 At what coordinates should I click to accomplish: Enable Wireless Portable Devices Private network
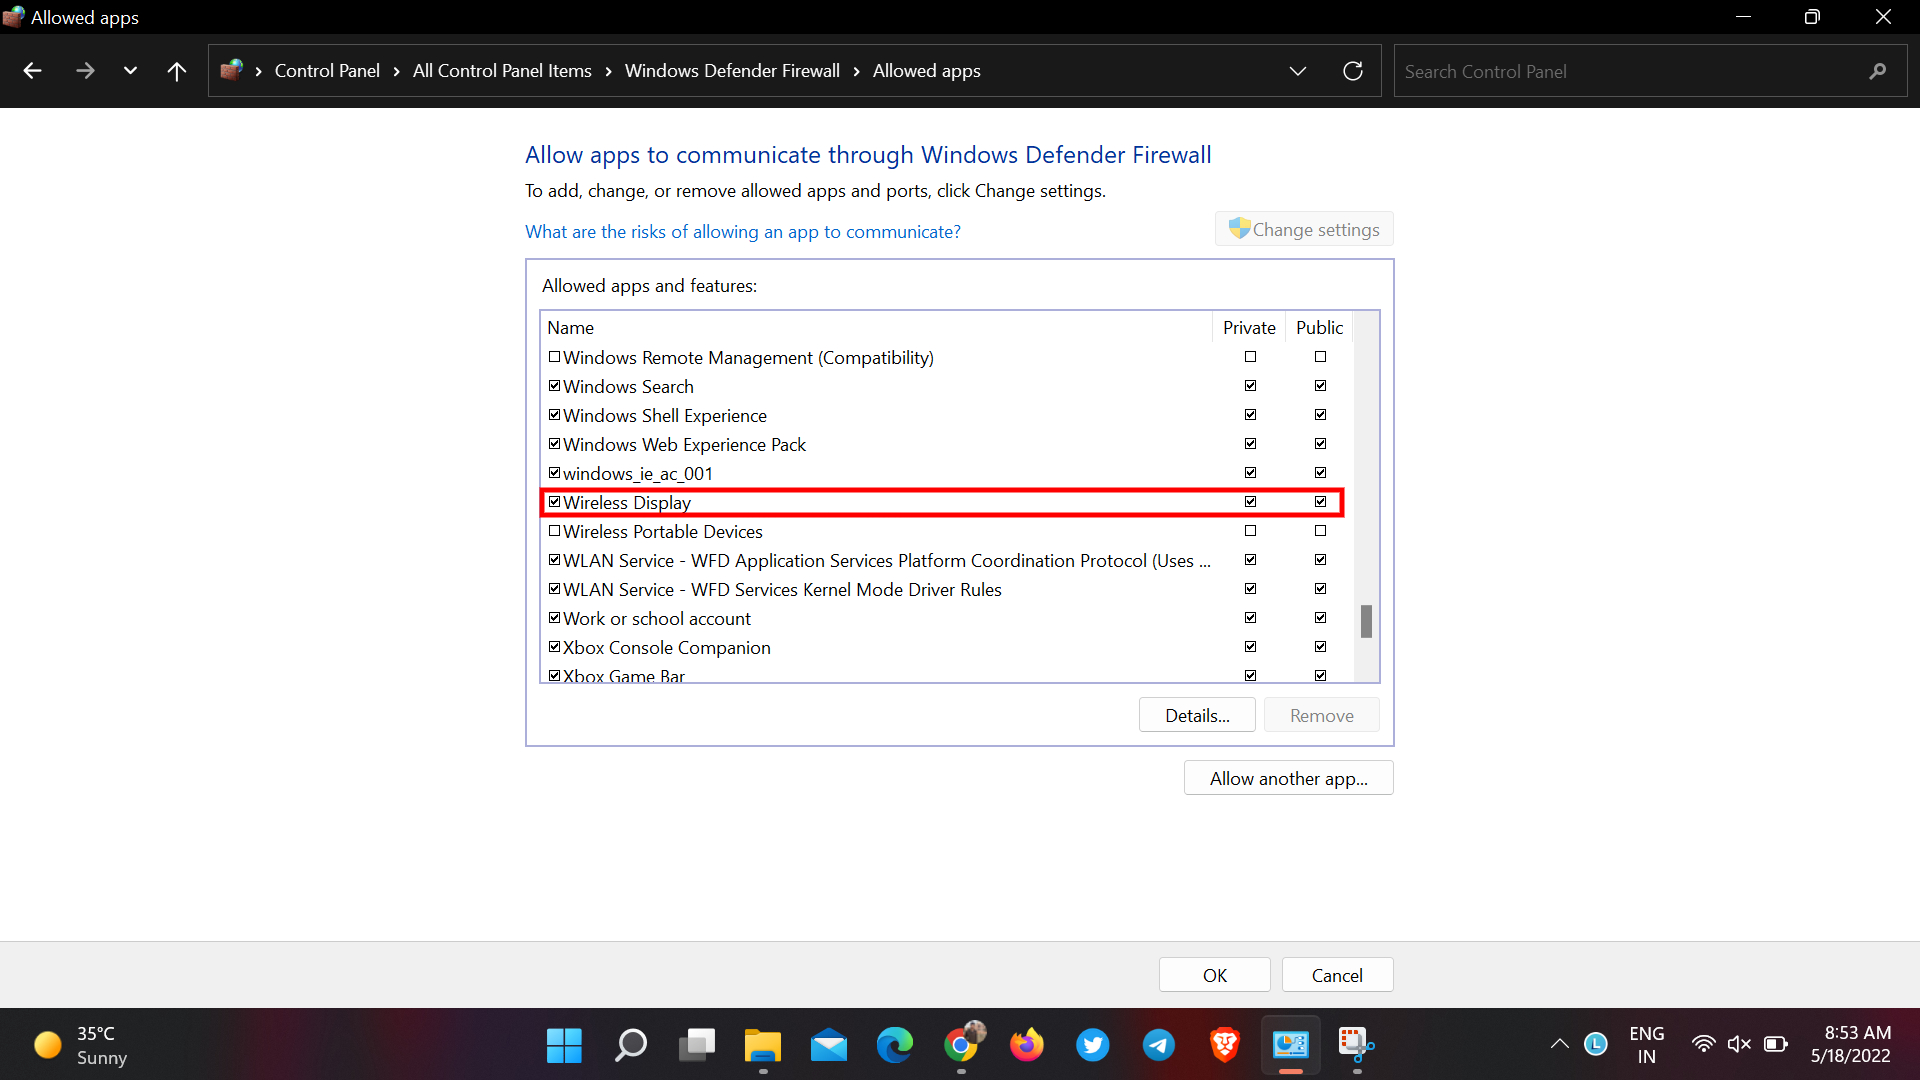[x=1250, y=530]
